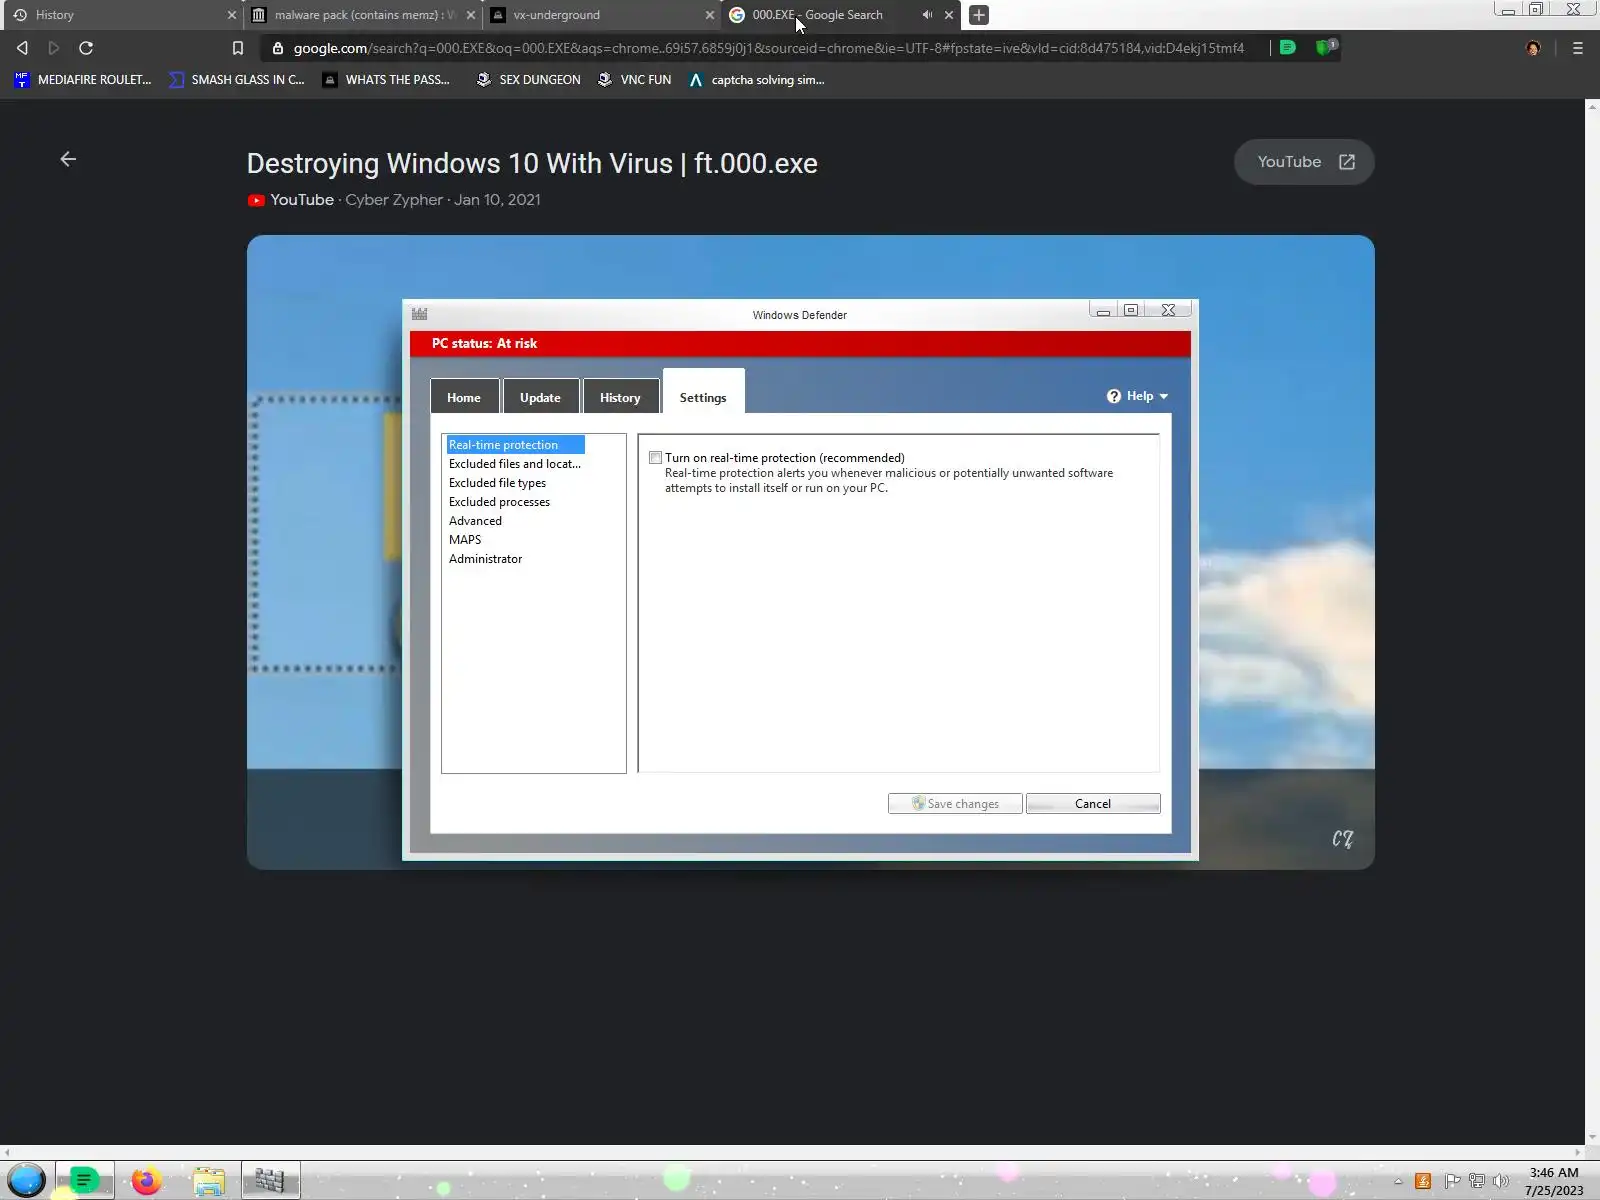Close the malware pack tab
This screenshot has height=1200, width=1600.
click(x=471, y=15)
